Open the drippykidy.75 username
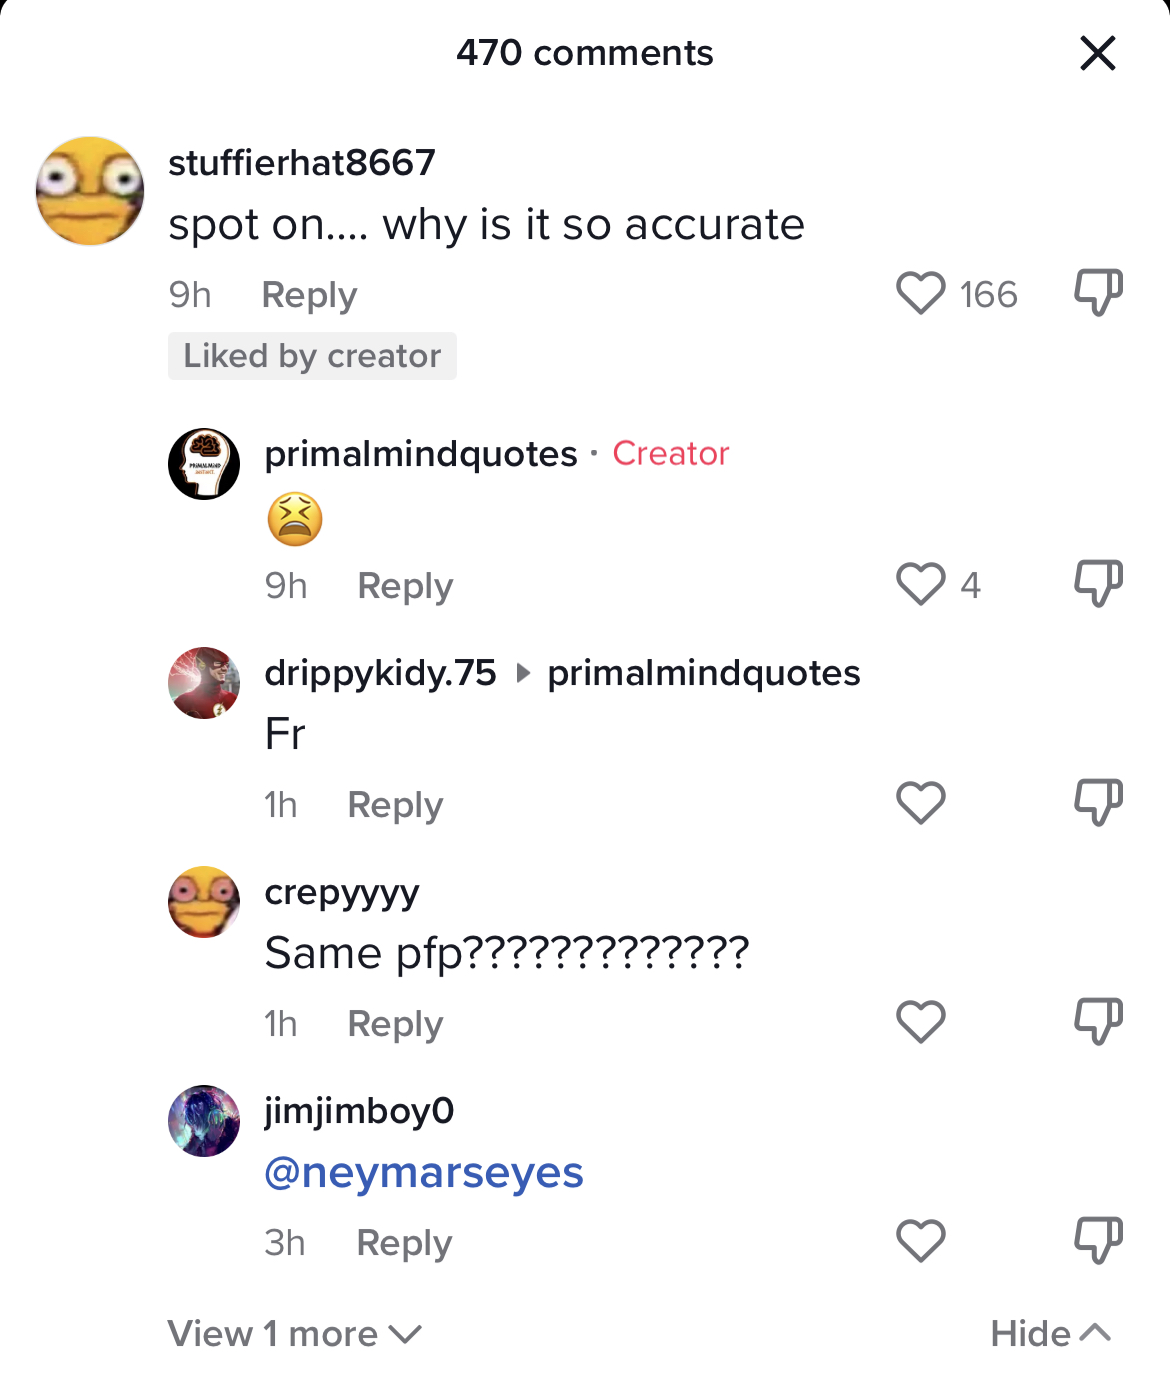Image resolution: width=1170 pixels, height=1387 pixels. [380, 673]
